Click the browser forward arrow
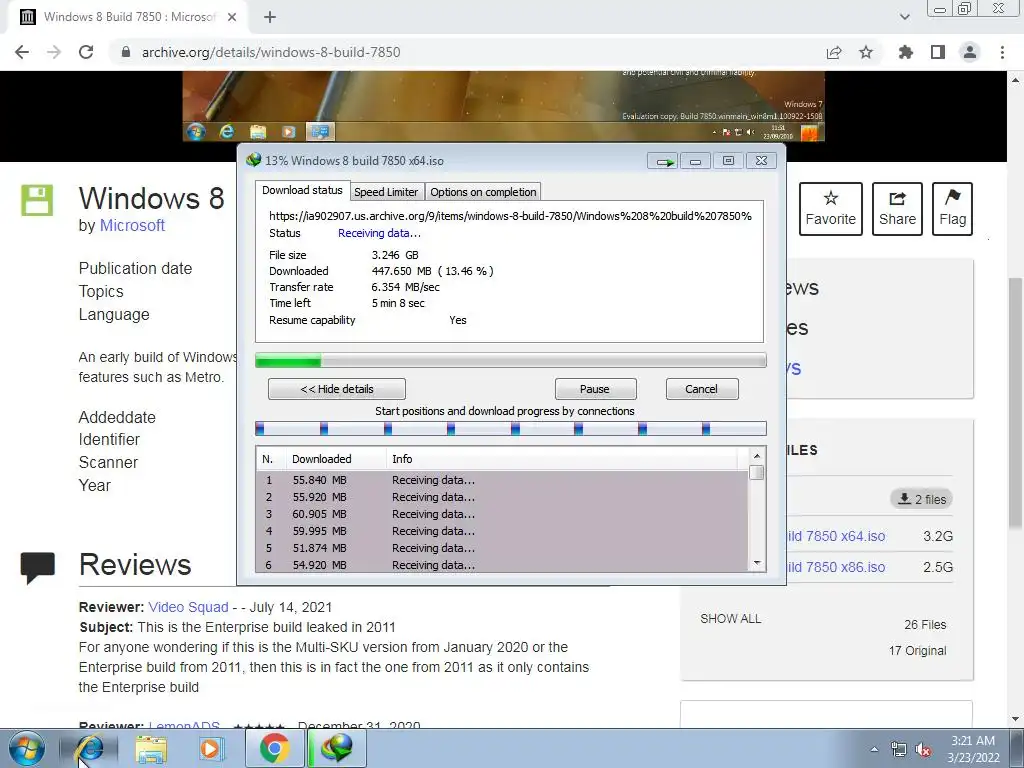Image resolution: width=1024 pixels, height=768 pixels. pyautogui.click(x=54, y=52)
